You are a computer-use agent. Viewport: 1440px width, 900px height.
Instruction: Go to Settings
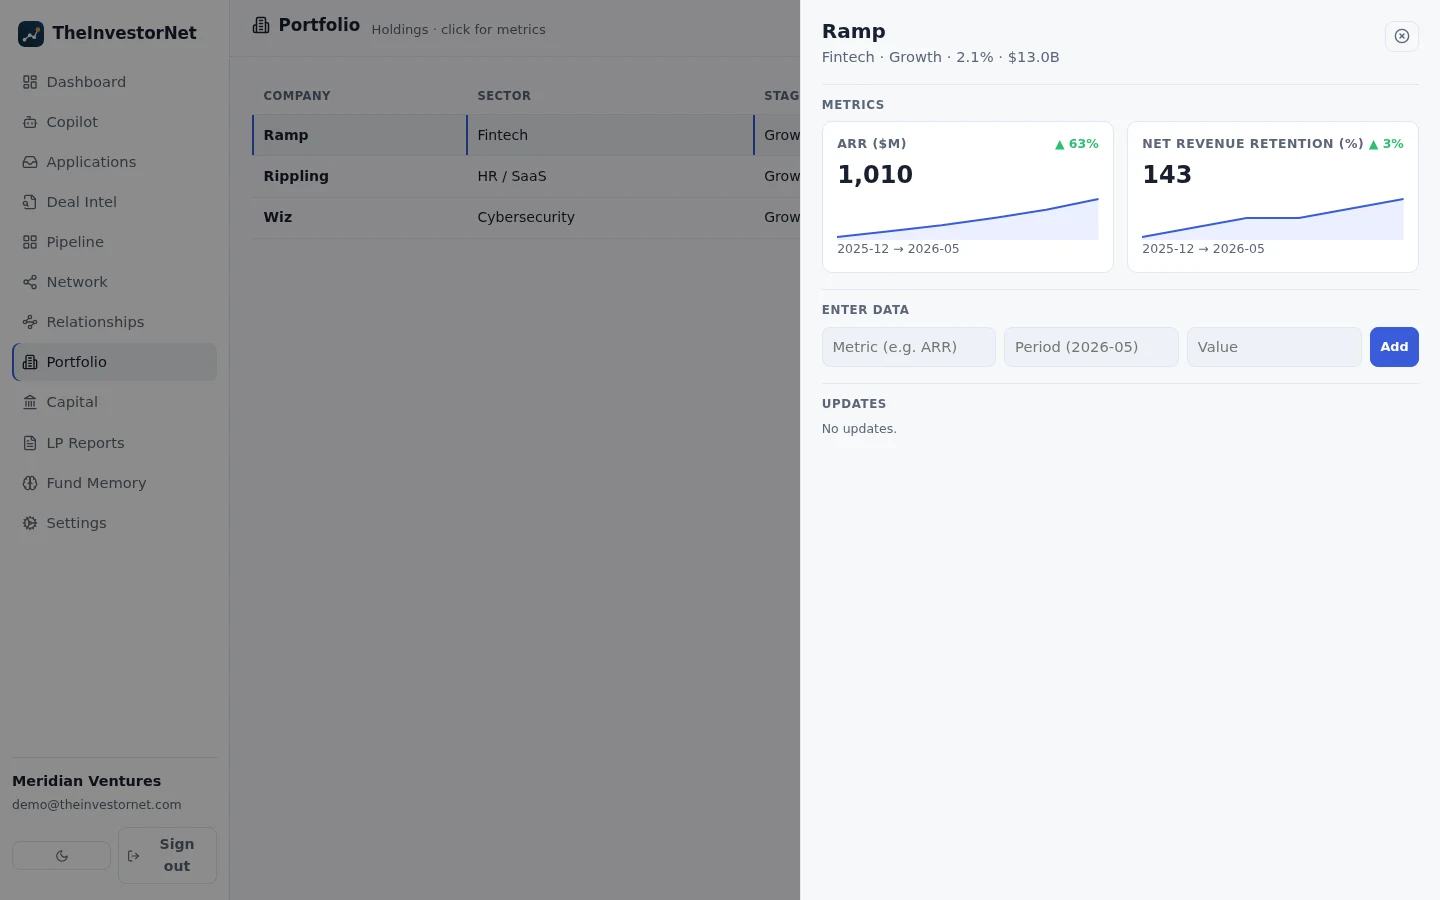[114, 523]
